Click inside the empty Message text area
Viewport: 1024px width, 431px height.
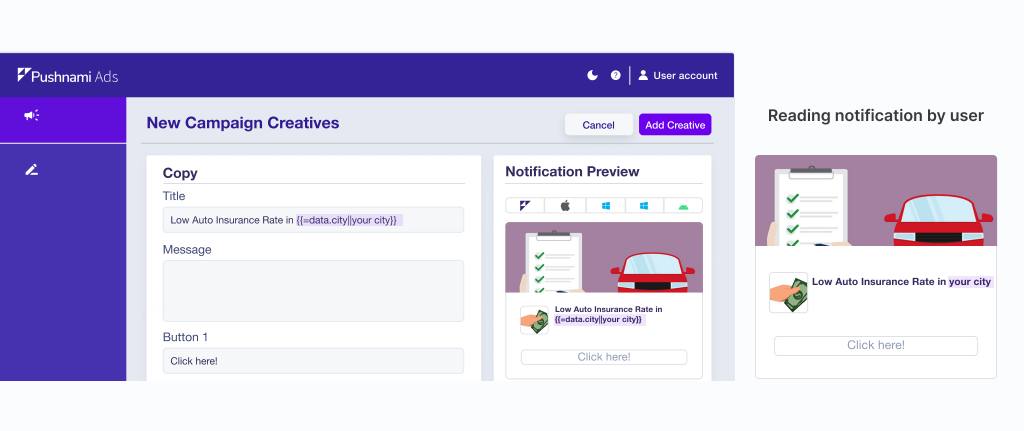coord(313,291)
